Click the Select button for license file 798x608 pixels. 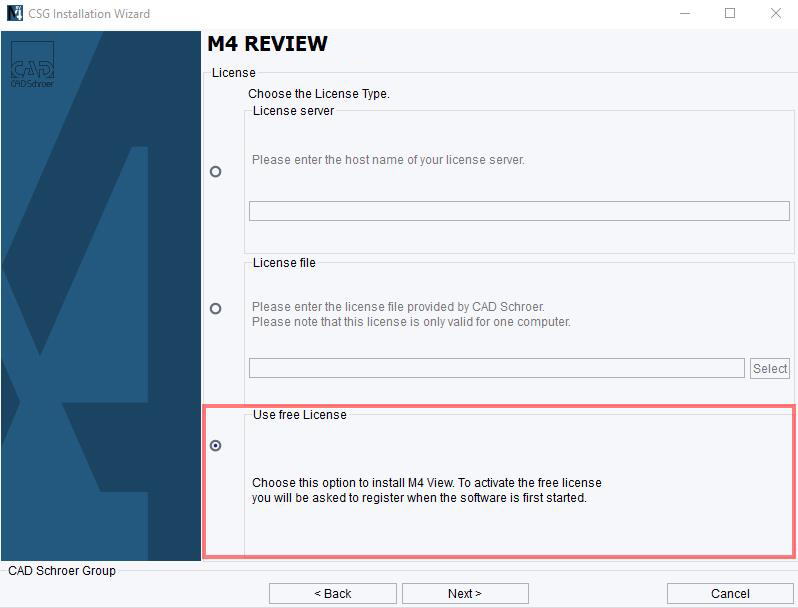770,368
